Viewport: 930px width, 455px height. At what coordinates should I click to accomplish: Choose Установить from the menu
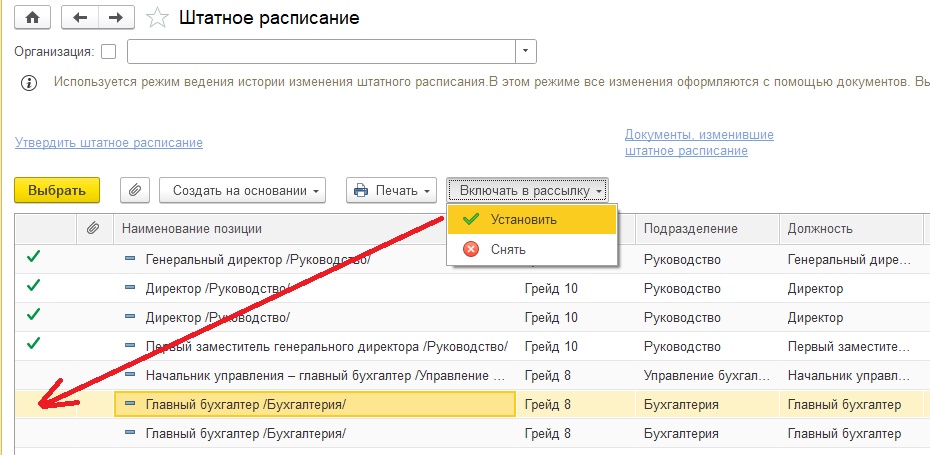coord(532,219)
